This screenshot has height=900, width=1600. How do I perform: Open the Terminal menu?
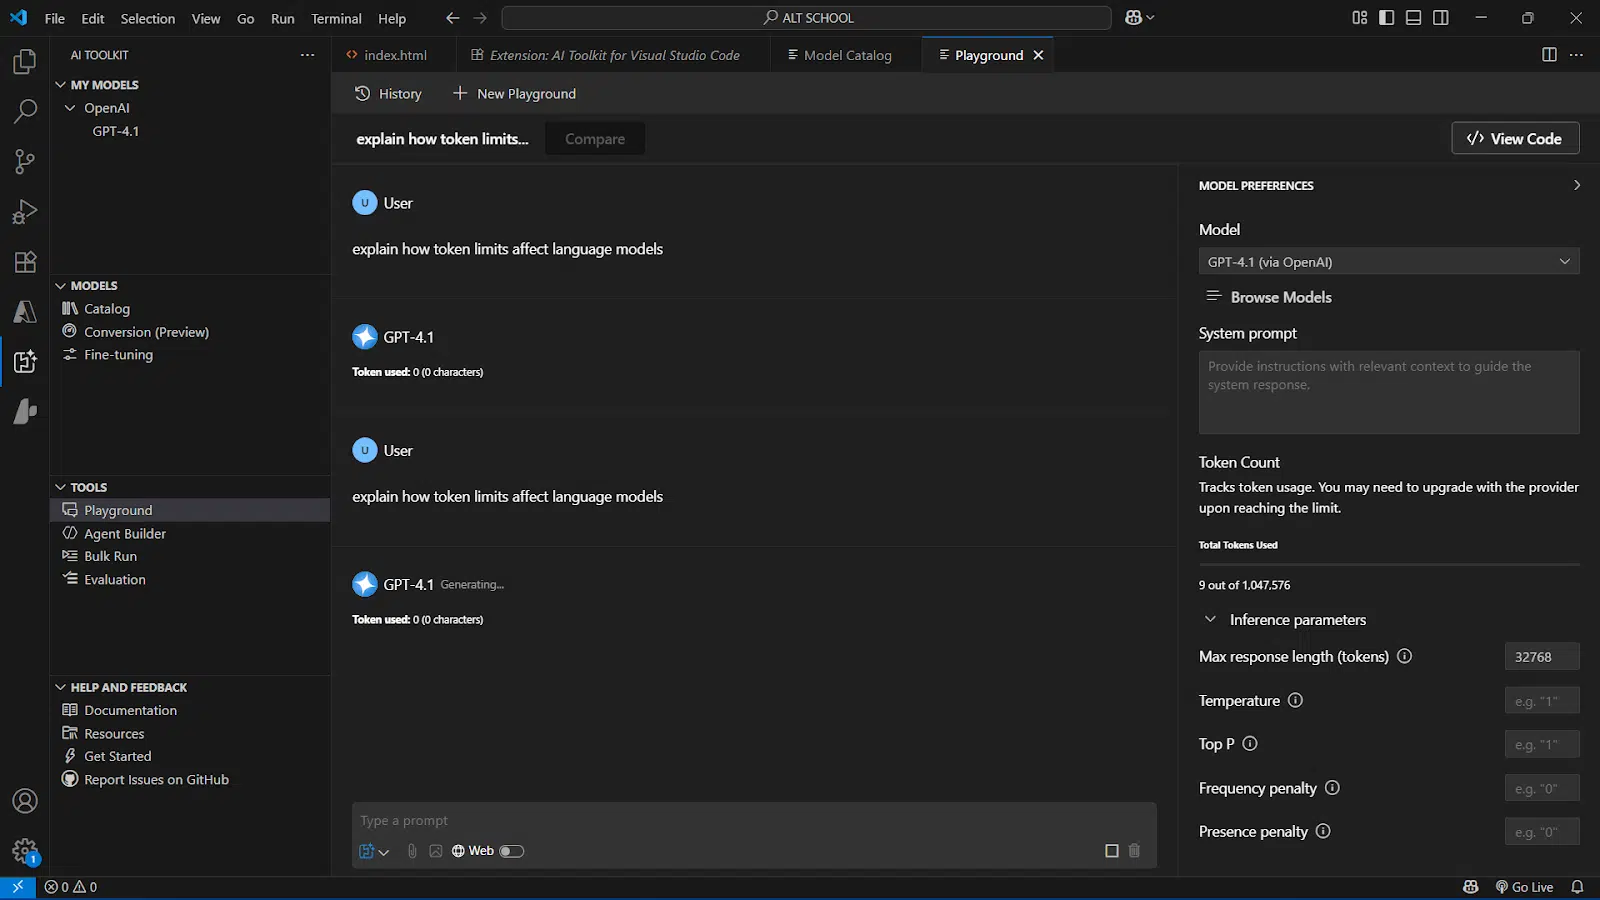point(336,18)
